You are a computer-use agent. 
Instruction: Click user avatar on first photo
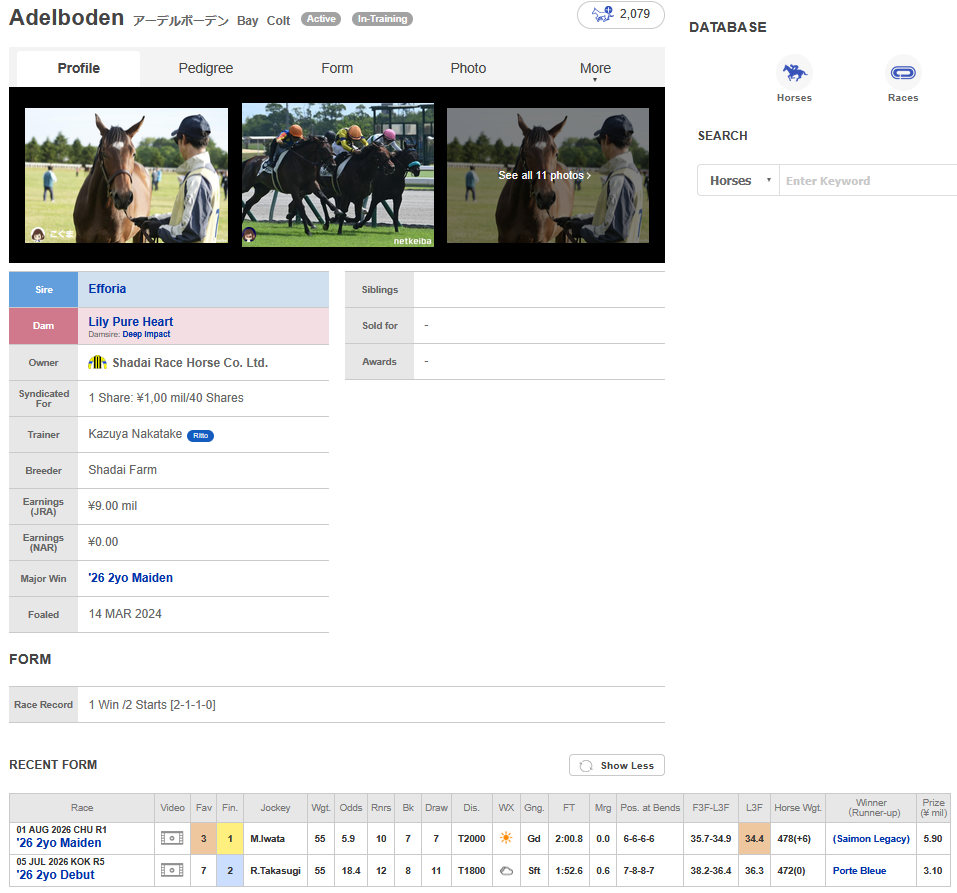pyautogui.click(x=37, y=234)
